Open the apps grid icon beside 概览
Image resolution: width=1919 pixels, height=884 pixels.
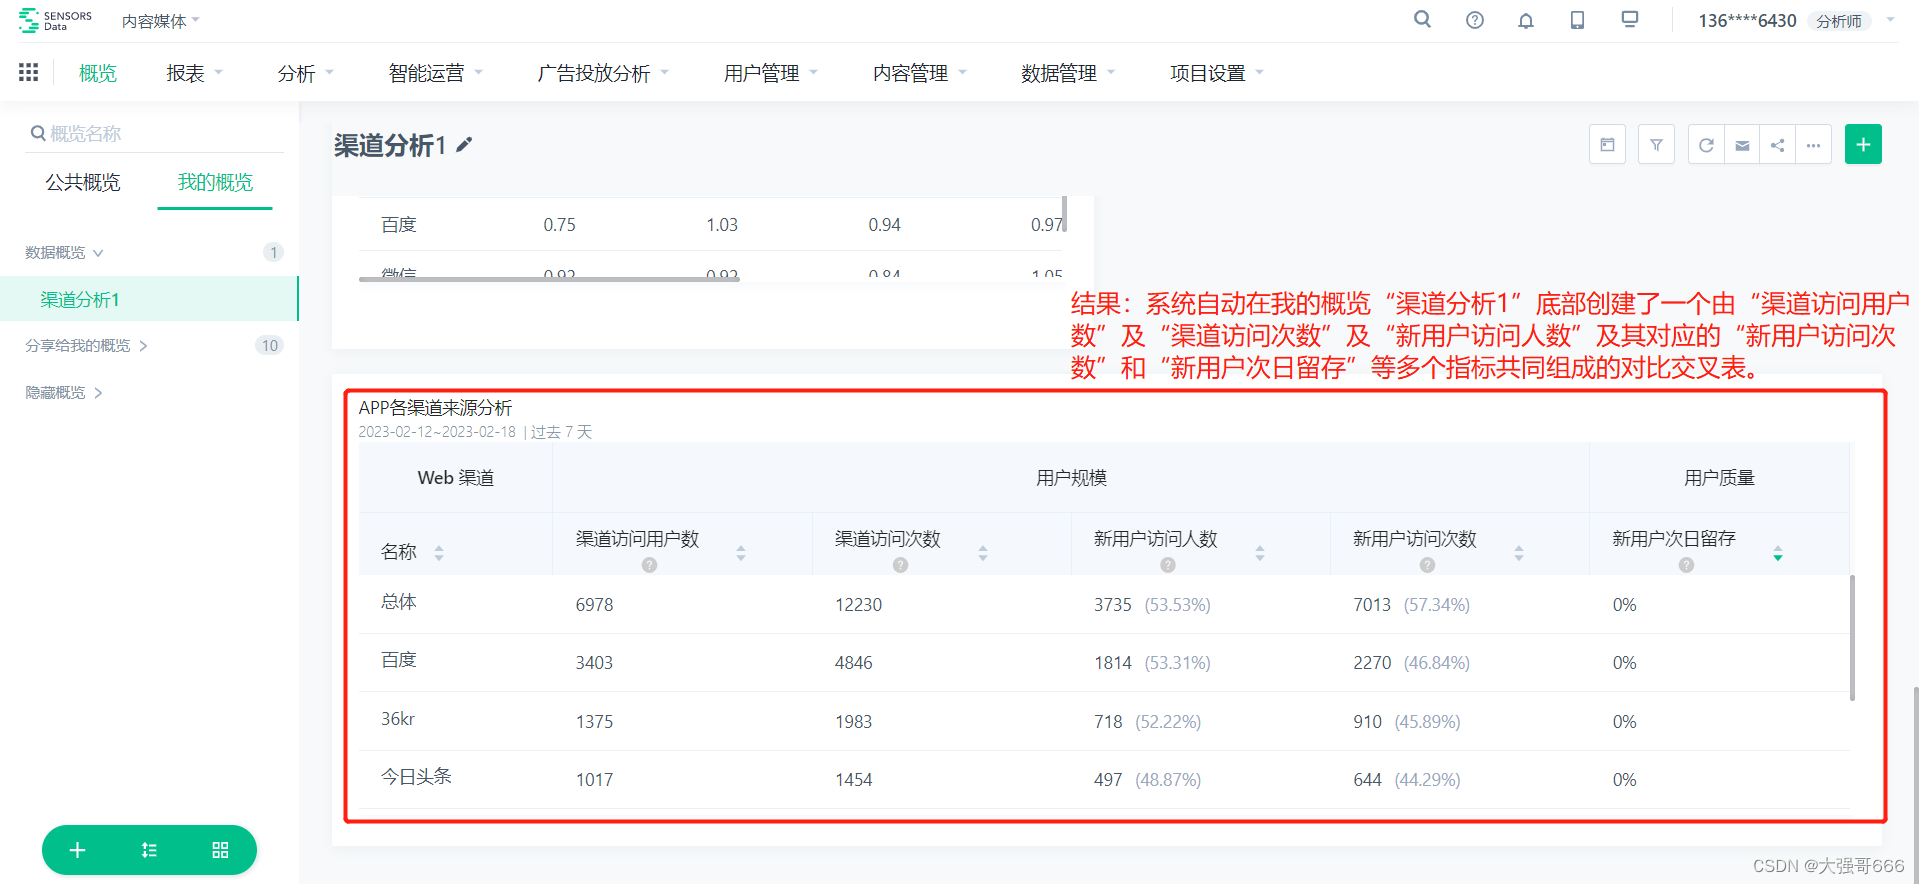click(x=29, y=72)
